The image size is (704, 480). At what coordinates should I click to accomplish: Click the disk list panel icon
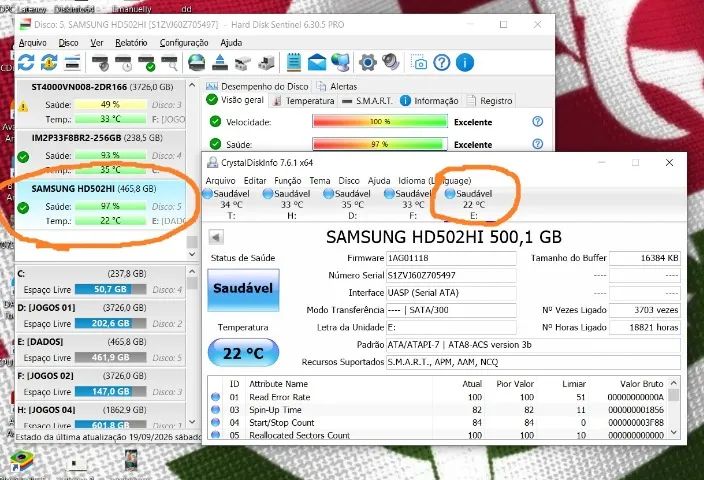point(72,62)
